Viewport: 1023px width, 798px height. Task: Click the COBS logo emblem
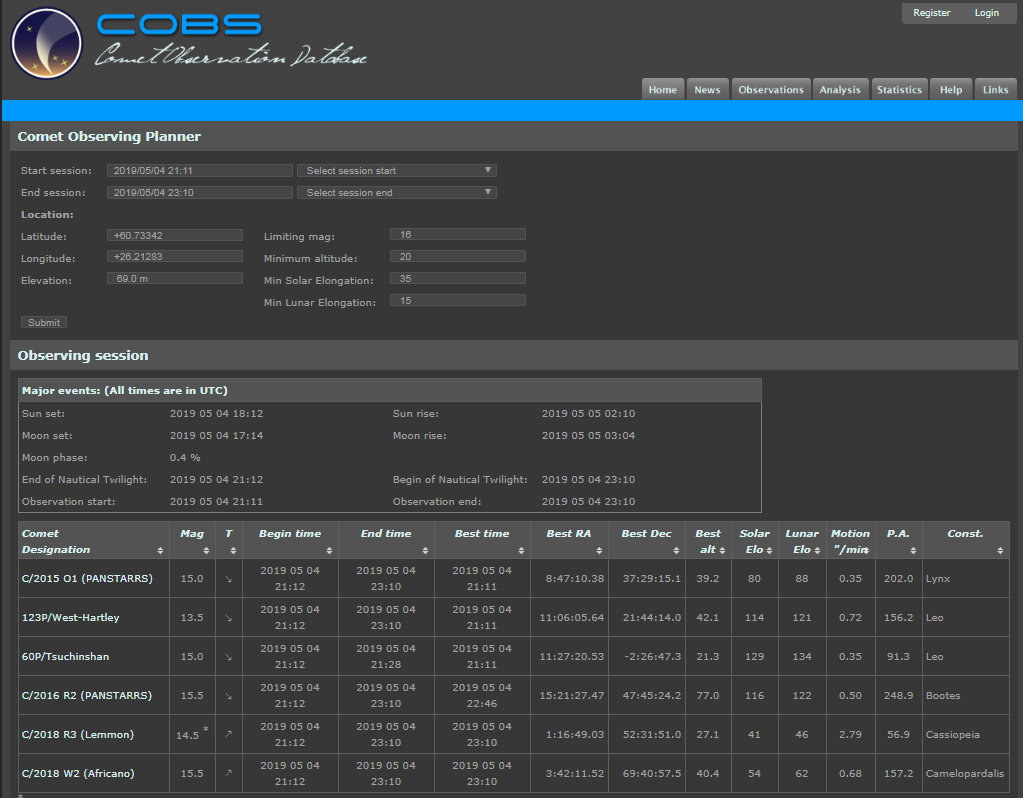[46, 44]
